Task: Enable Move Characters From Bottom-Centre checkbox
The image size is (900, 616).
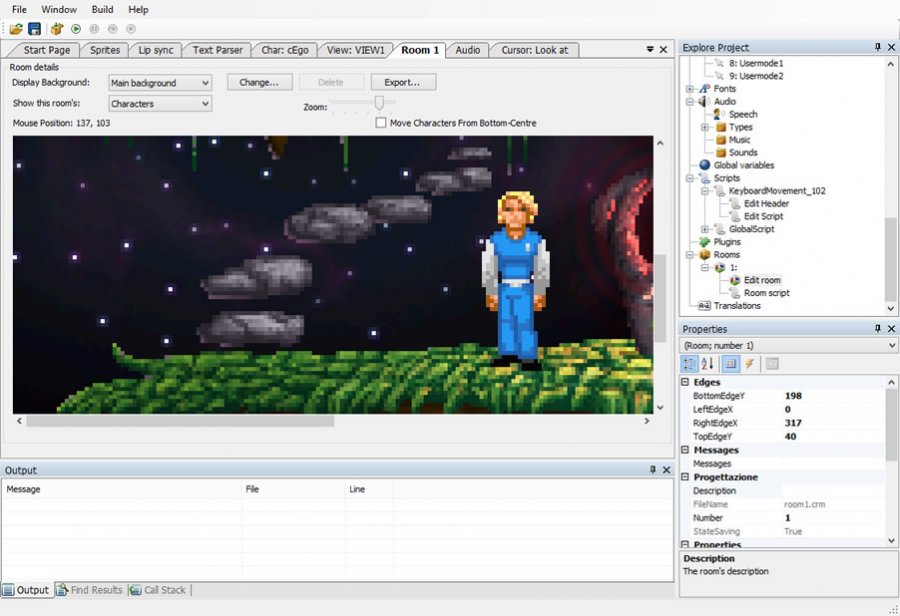Action: click(x=381, y=123)
